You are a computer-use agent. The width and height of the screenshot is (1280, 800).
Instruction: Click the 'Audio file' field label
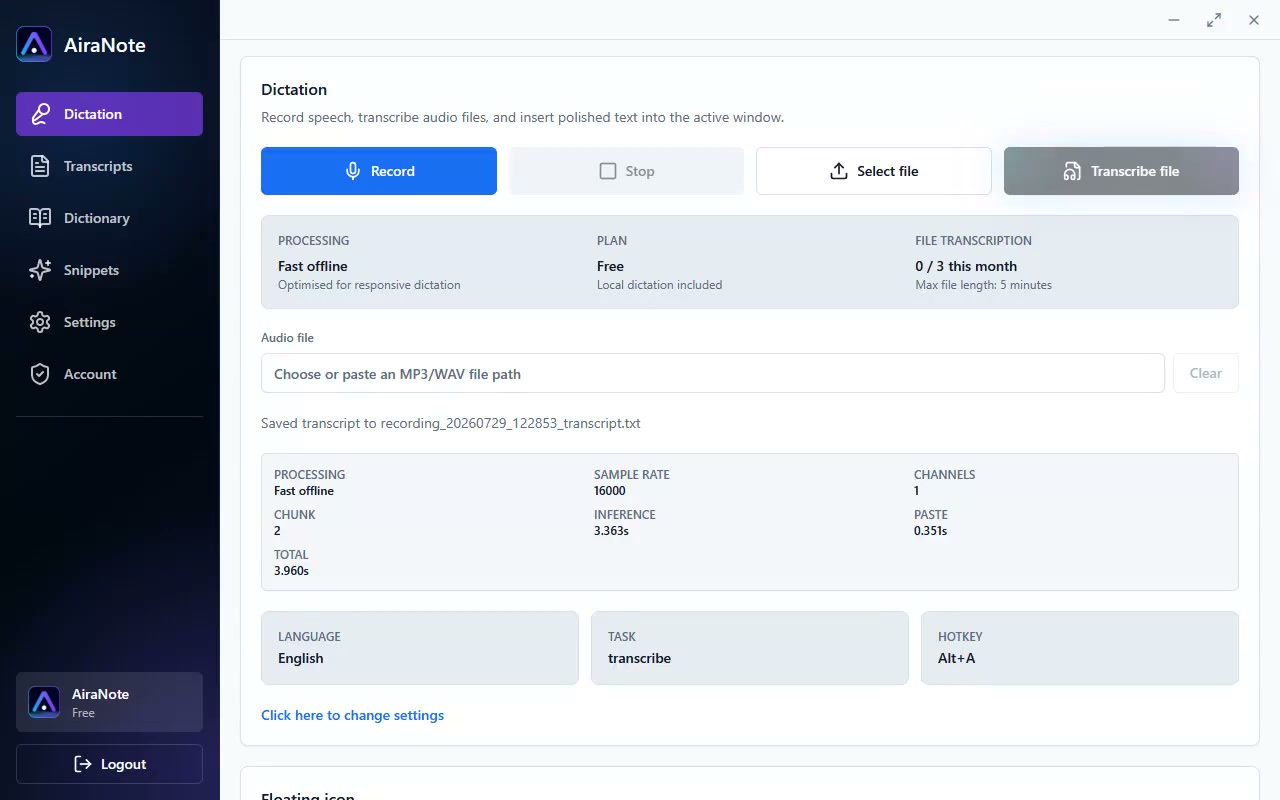coord(287,338)
